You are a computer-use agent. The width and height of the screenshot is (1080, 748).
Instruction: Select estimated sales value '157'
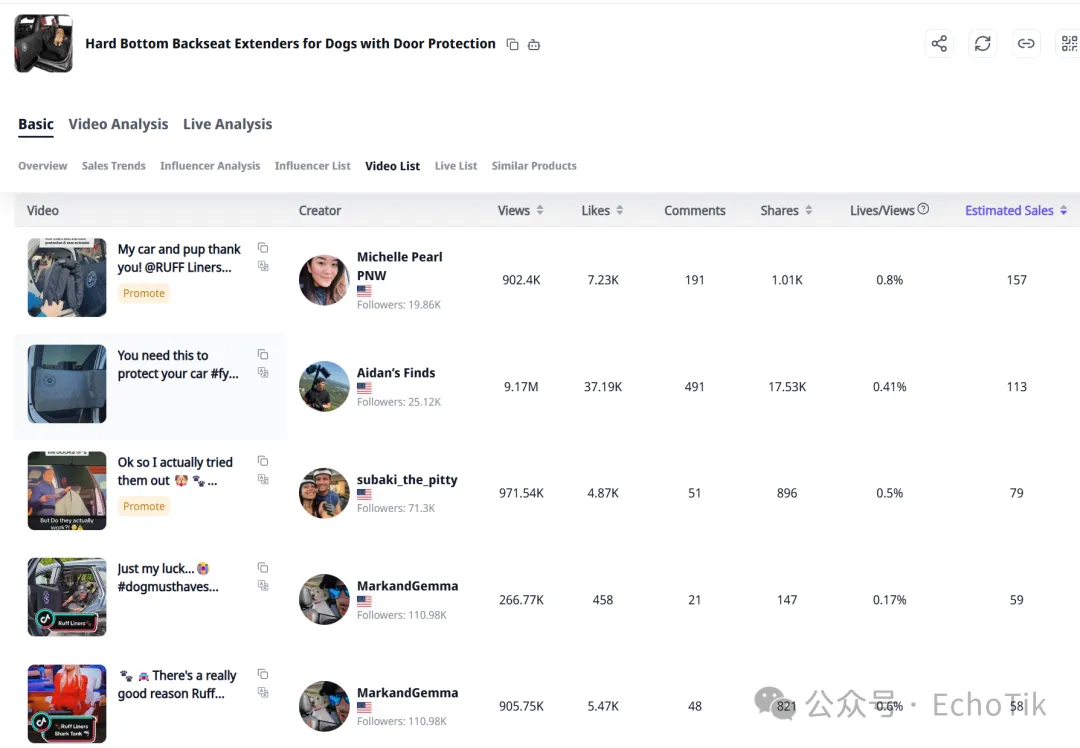point(1017,280)
